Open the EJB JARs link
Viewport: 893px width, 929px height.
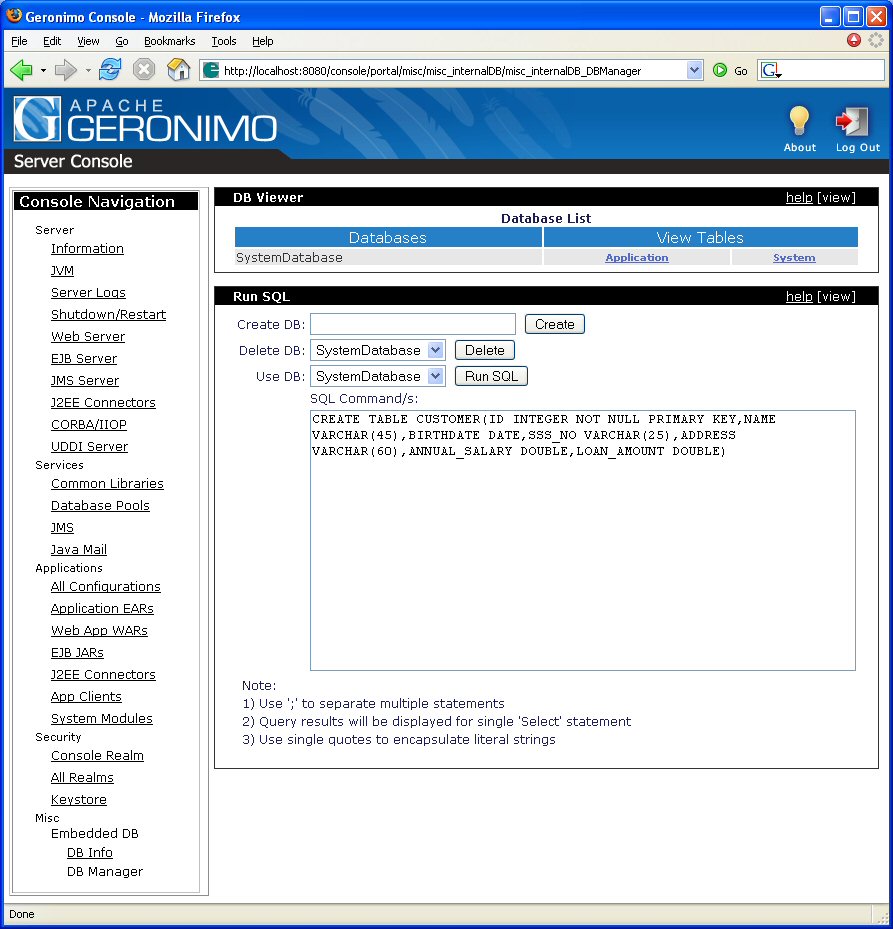tap(77, 652)
